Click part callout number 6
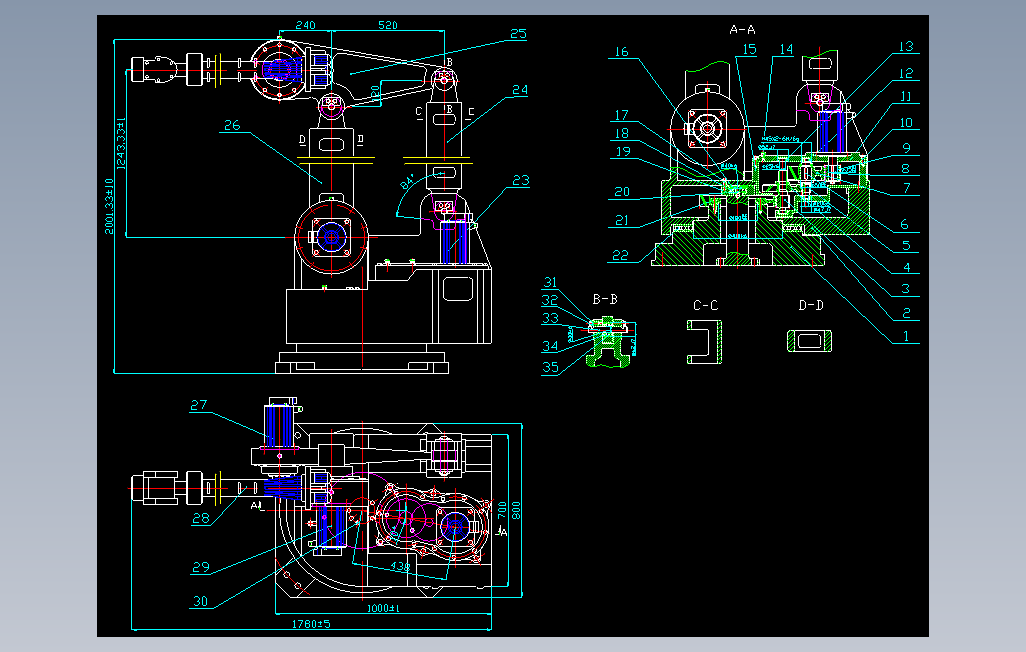The height and width of the screenshot is (652, 1026). 904,225
